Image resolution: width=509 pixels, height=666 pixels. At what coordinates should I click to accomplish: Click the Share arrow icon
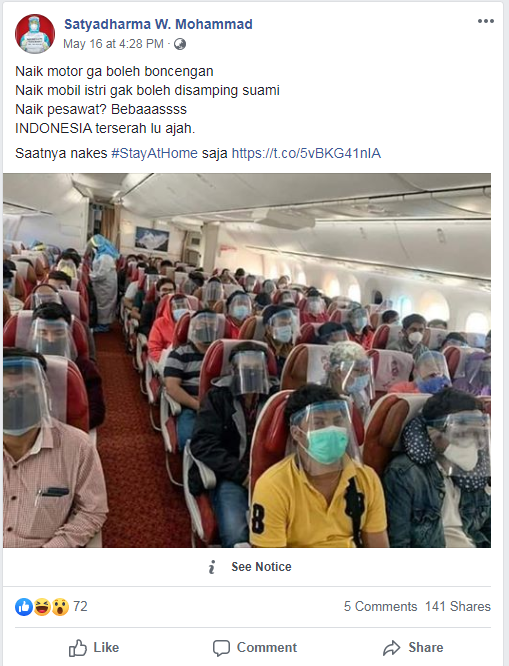pos(391,648)
